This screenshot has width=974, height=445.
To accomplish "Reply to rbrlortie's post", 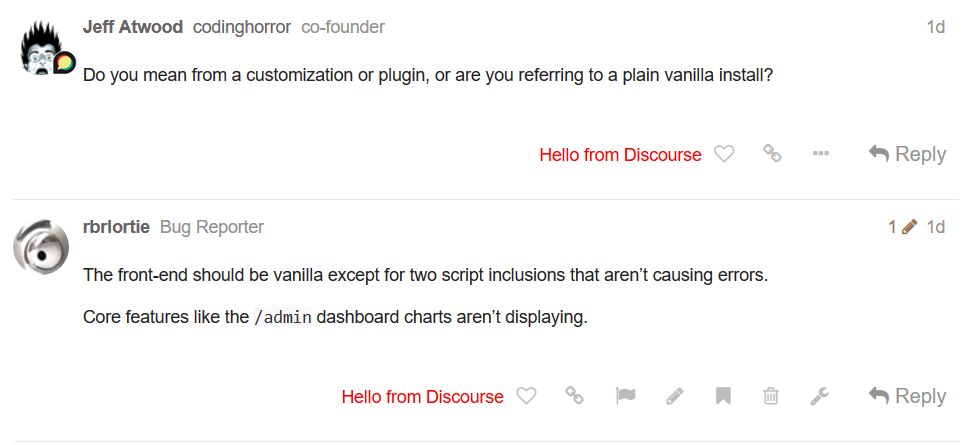I will pos(907,396).
